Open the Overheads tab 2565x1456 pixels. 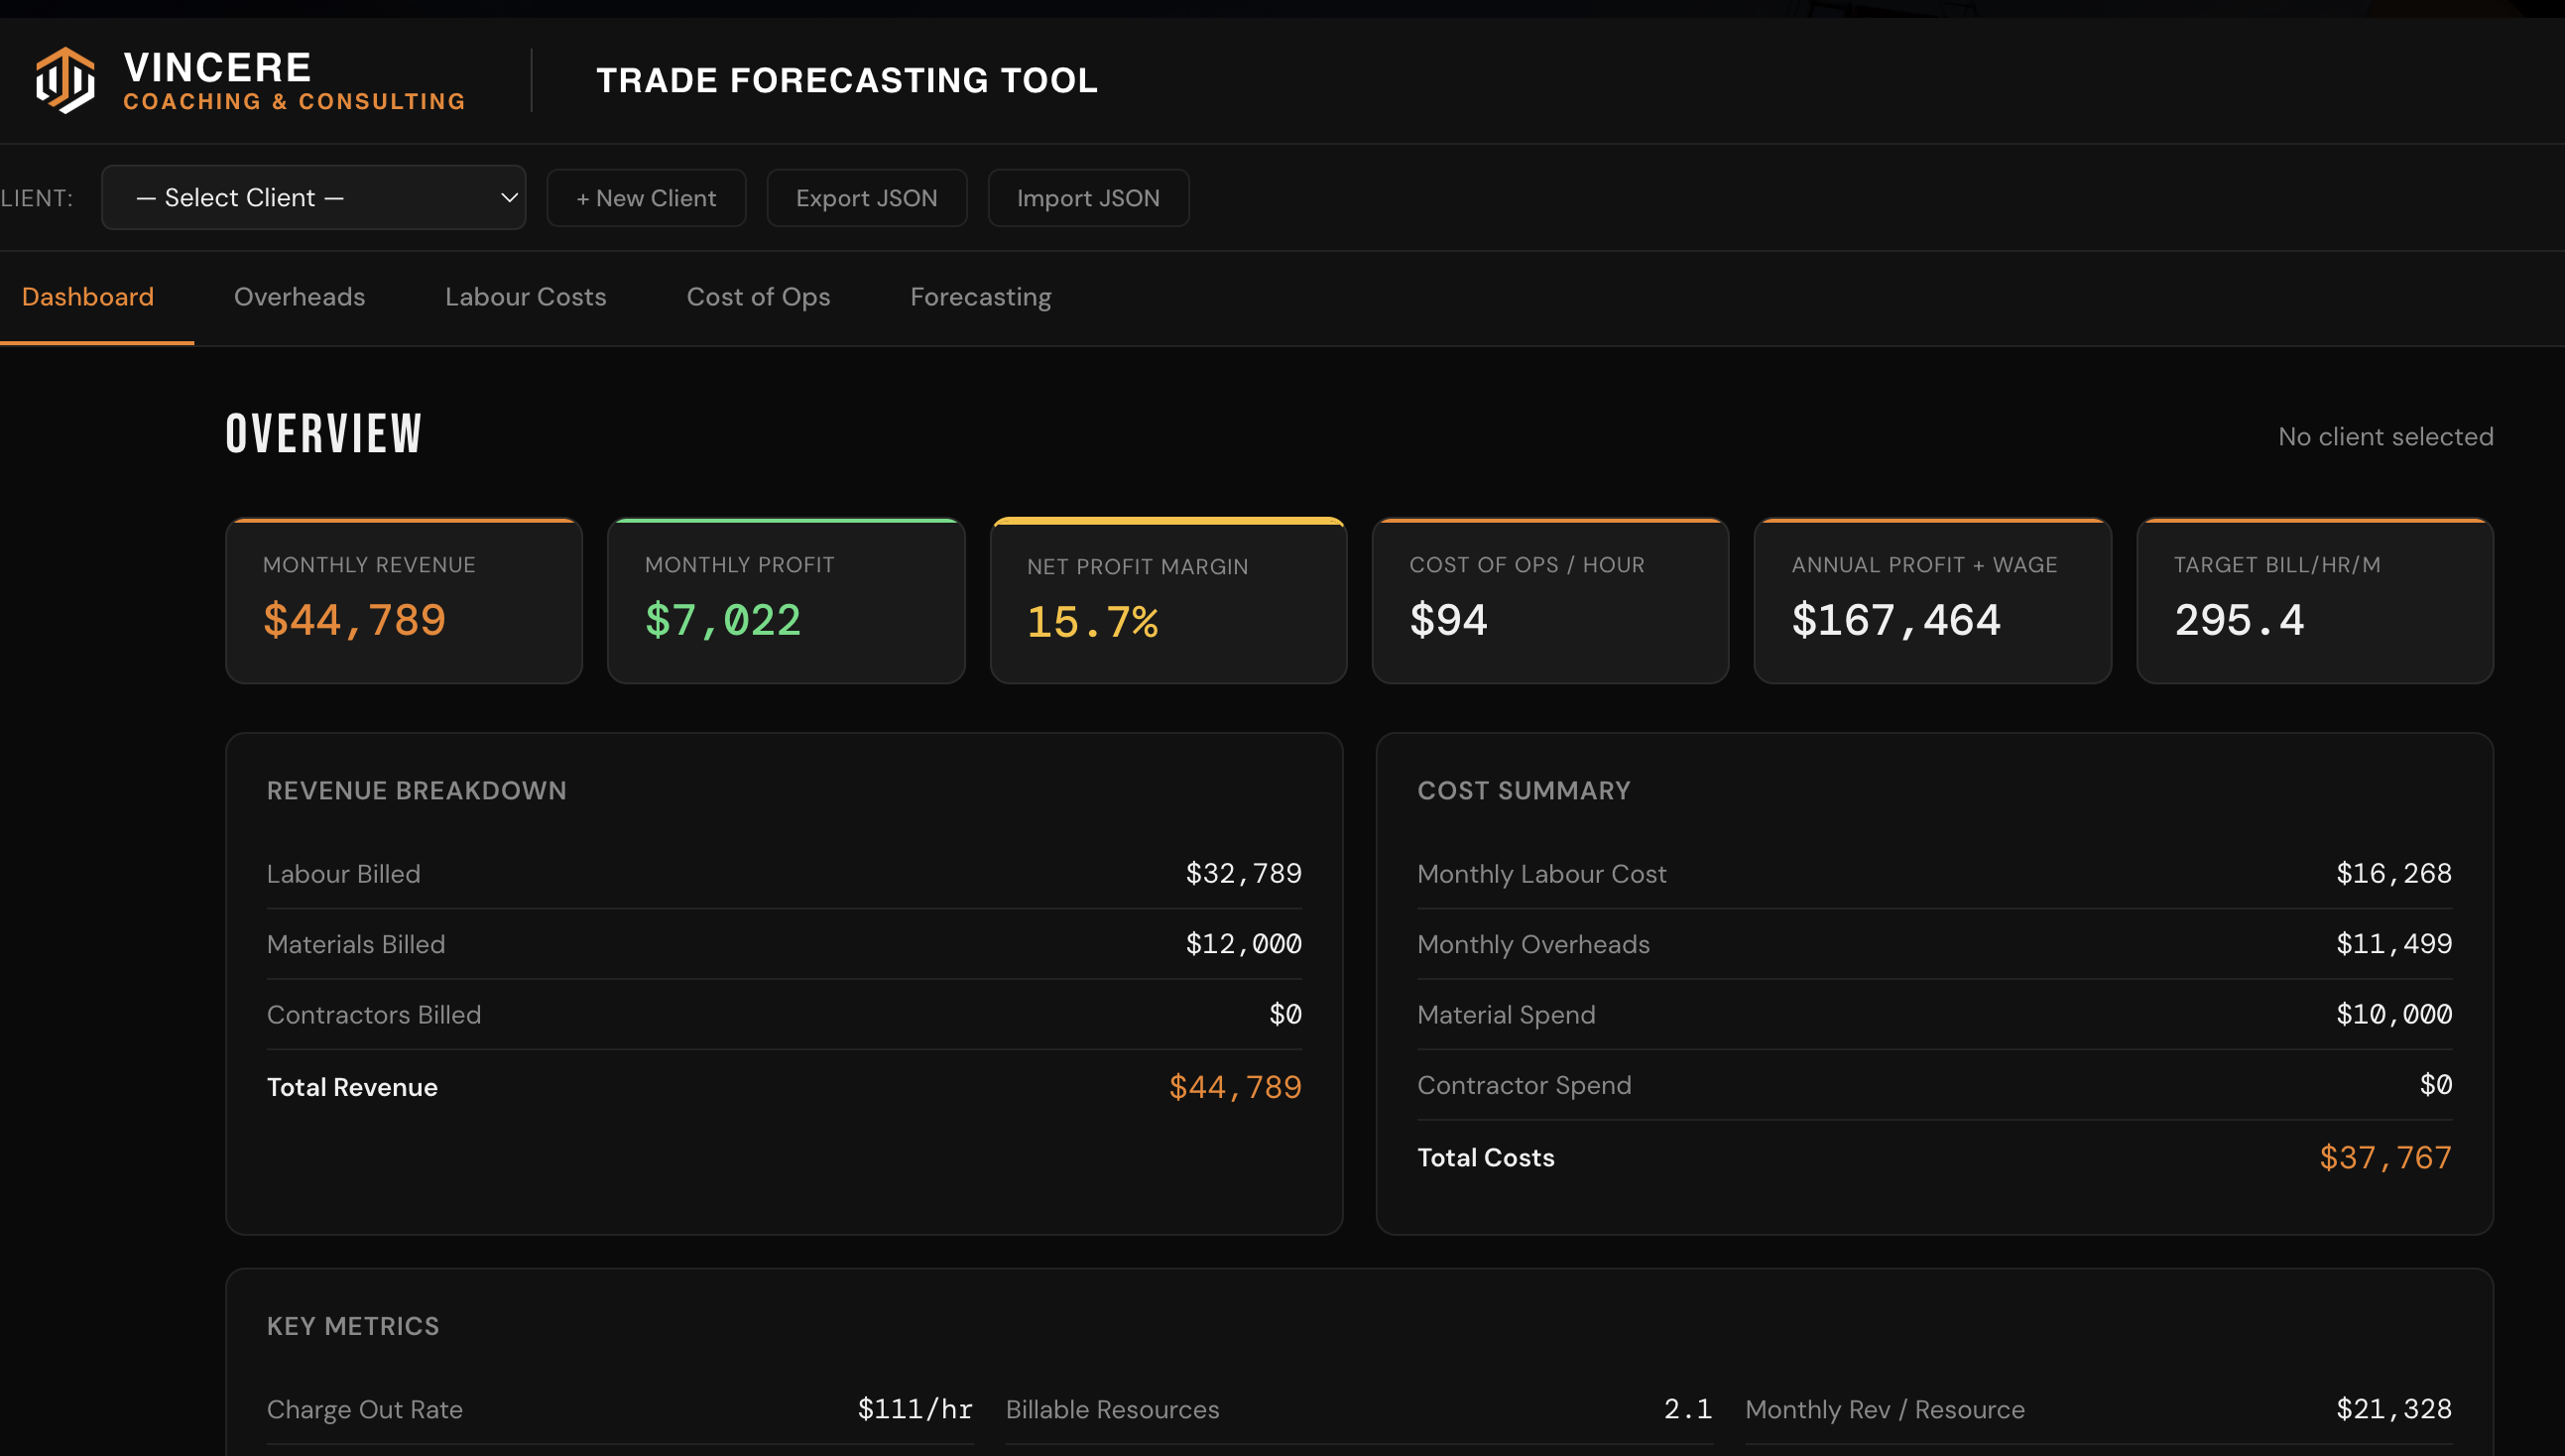point(299,297)
